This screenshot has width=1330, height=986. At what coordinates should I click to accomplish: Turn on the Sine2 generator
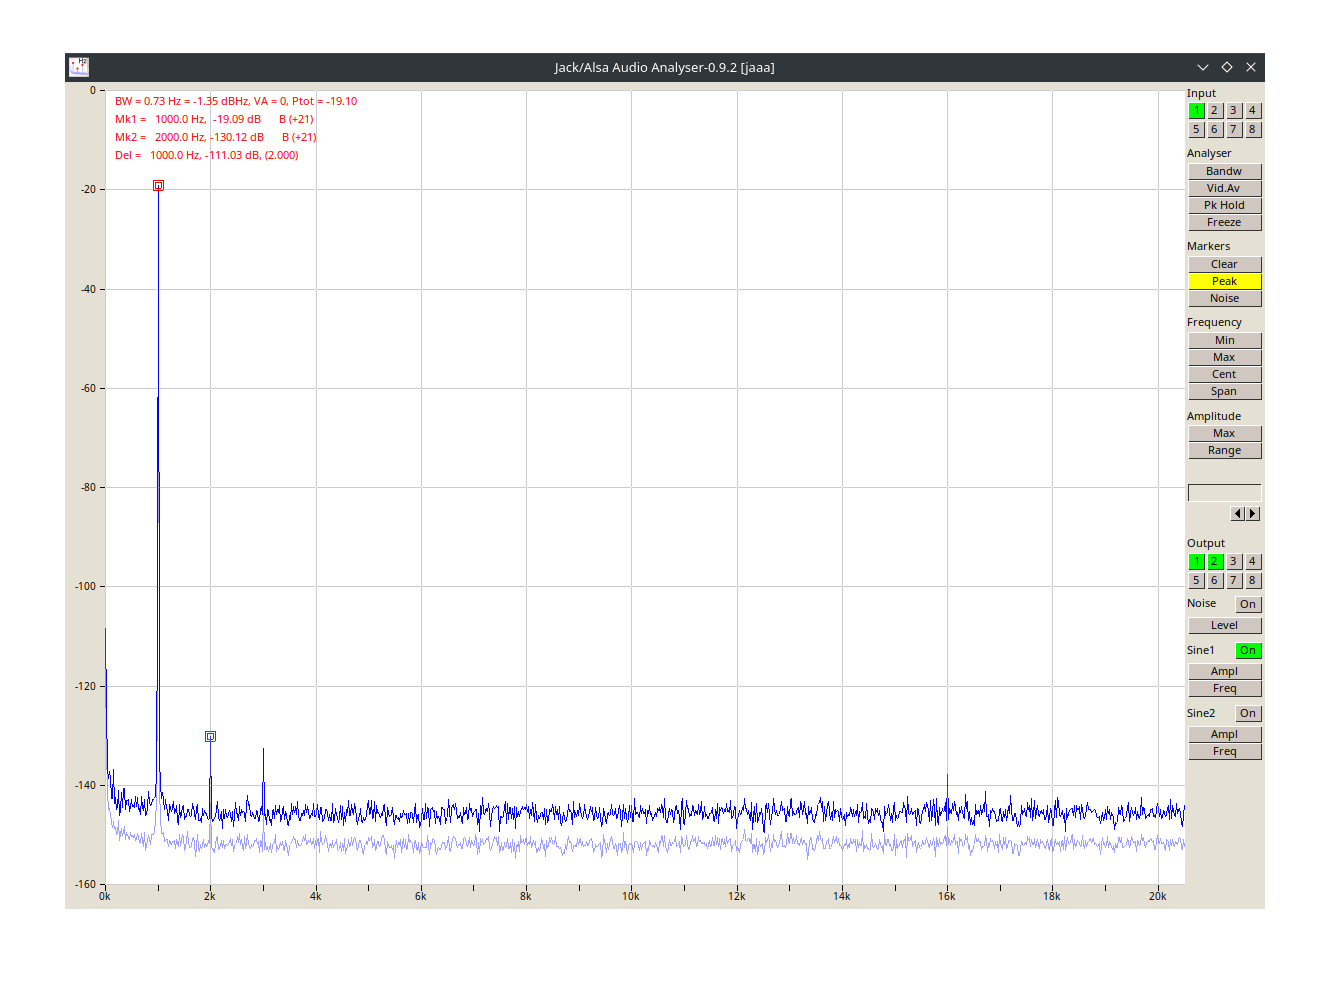(x=1248, y=713)
